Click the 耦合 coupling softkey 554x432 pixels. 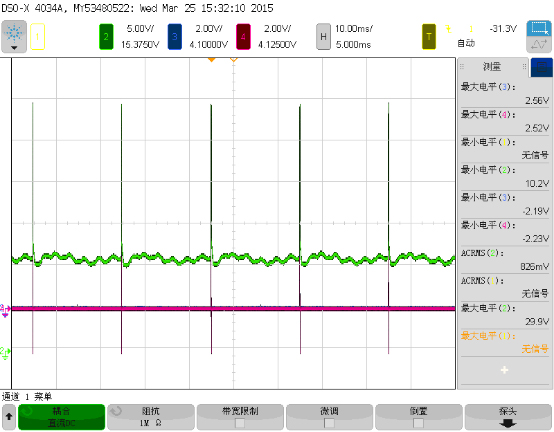point(61,417)
